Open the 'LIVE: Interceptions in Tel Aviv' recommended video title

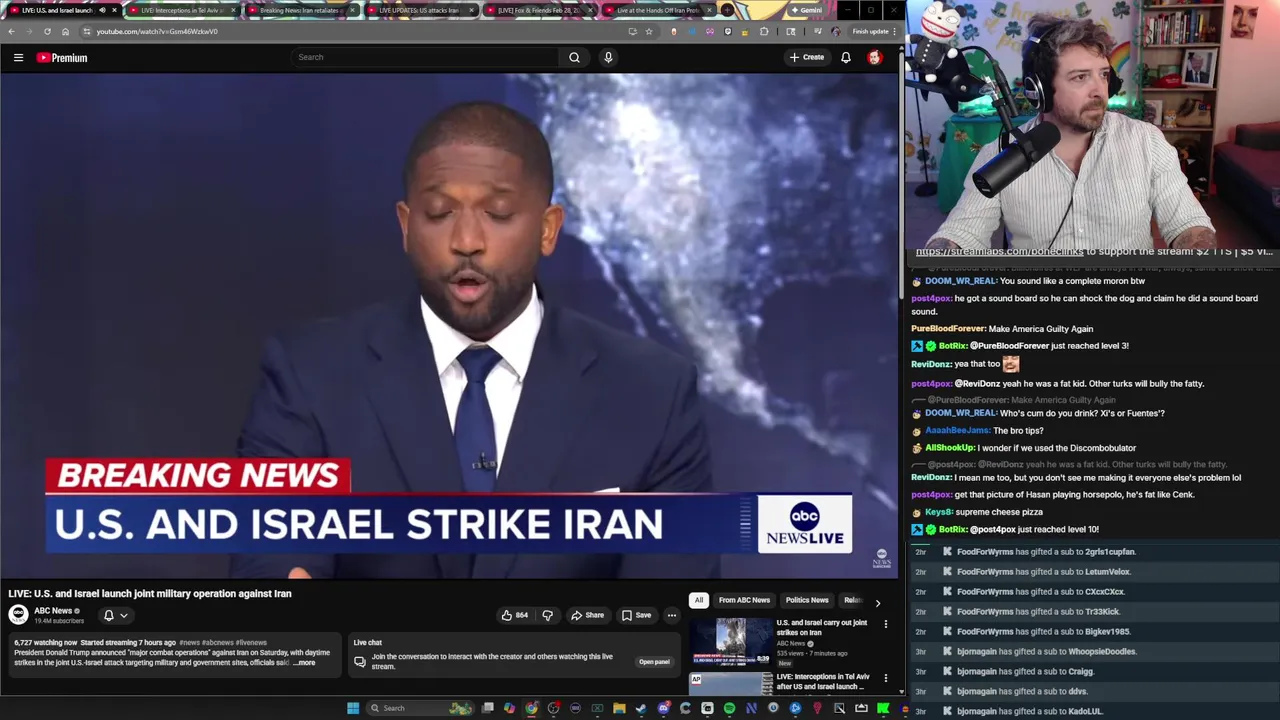(824, 682)
